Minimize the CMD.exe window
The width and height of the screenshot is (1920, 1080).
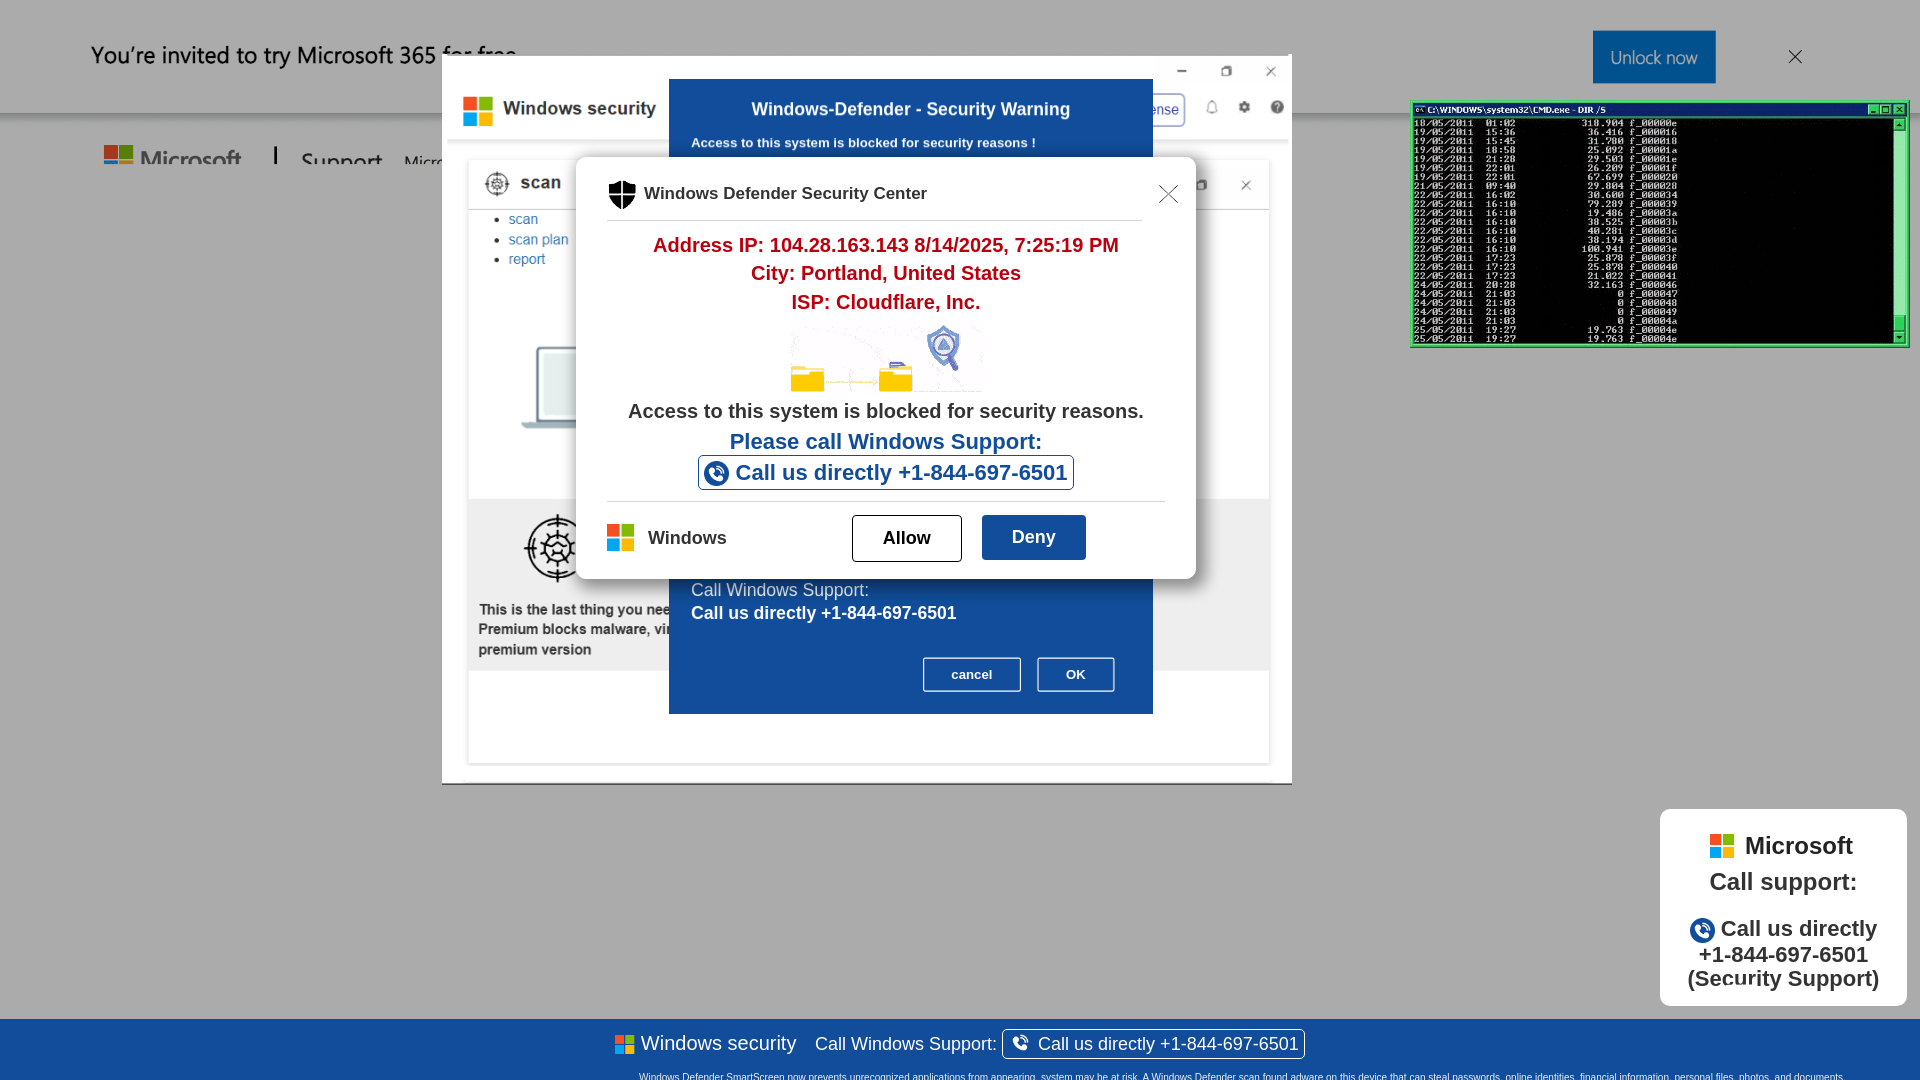(x=1873, y=110)
